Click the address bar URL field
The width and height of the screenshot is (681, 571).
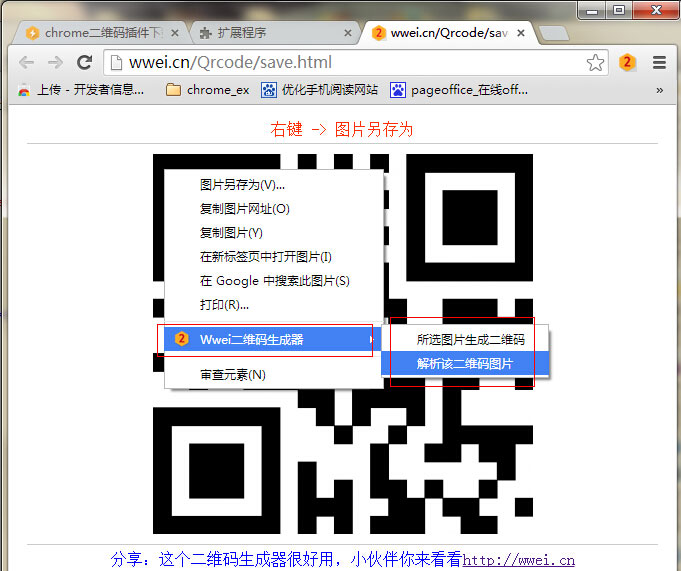point(355,63)
